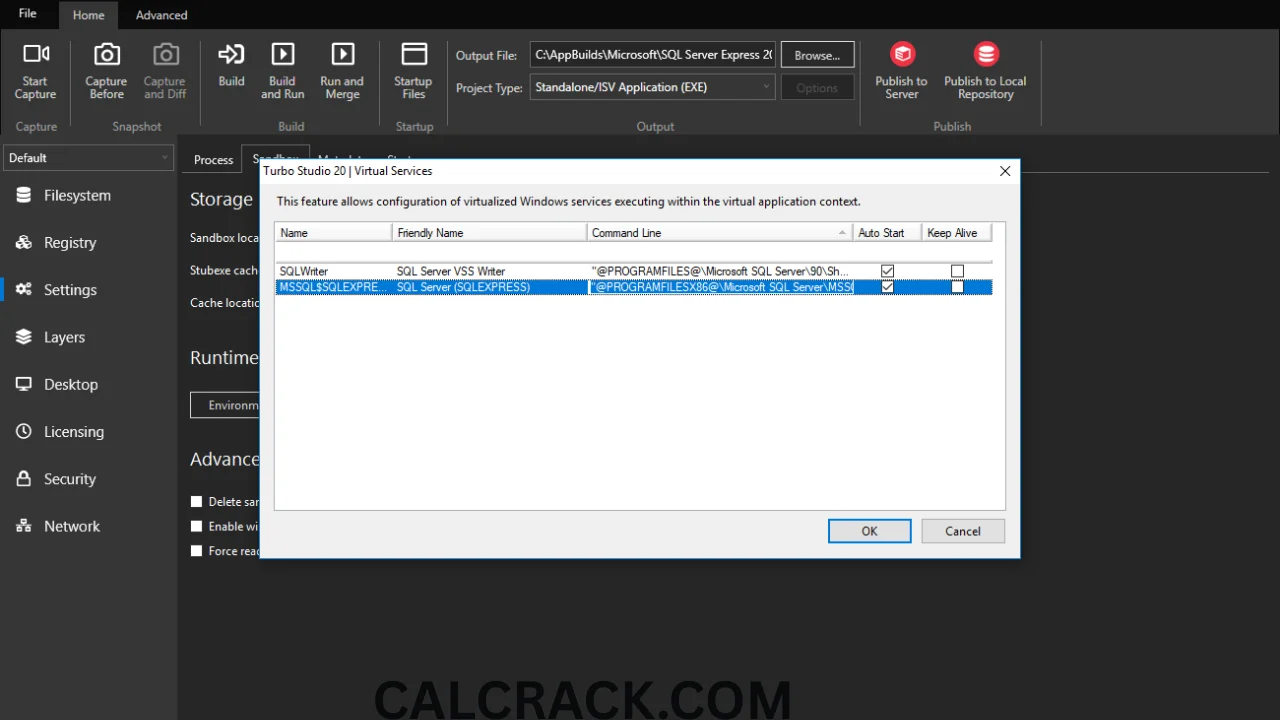Click the Capture and Diff camera icon
Screen dimensions: 1280x720
pos(165,54)
